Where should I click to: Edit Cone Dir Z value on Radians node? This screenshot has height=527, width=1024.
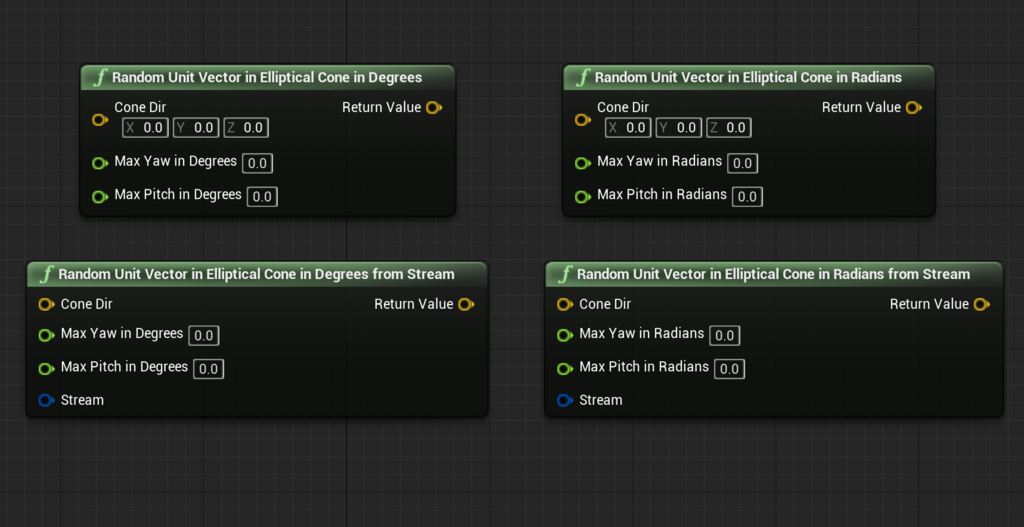(x=729, y=128)
